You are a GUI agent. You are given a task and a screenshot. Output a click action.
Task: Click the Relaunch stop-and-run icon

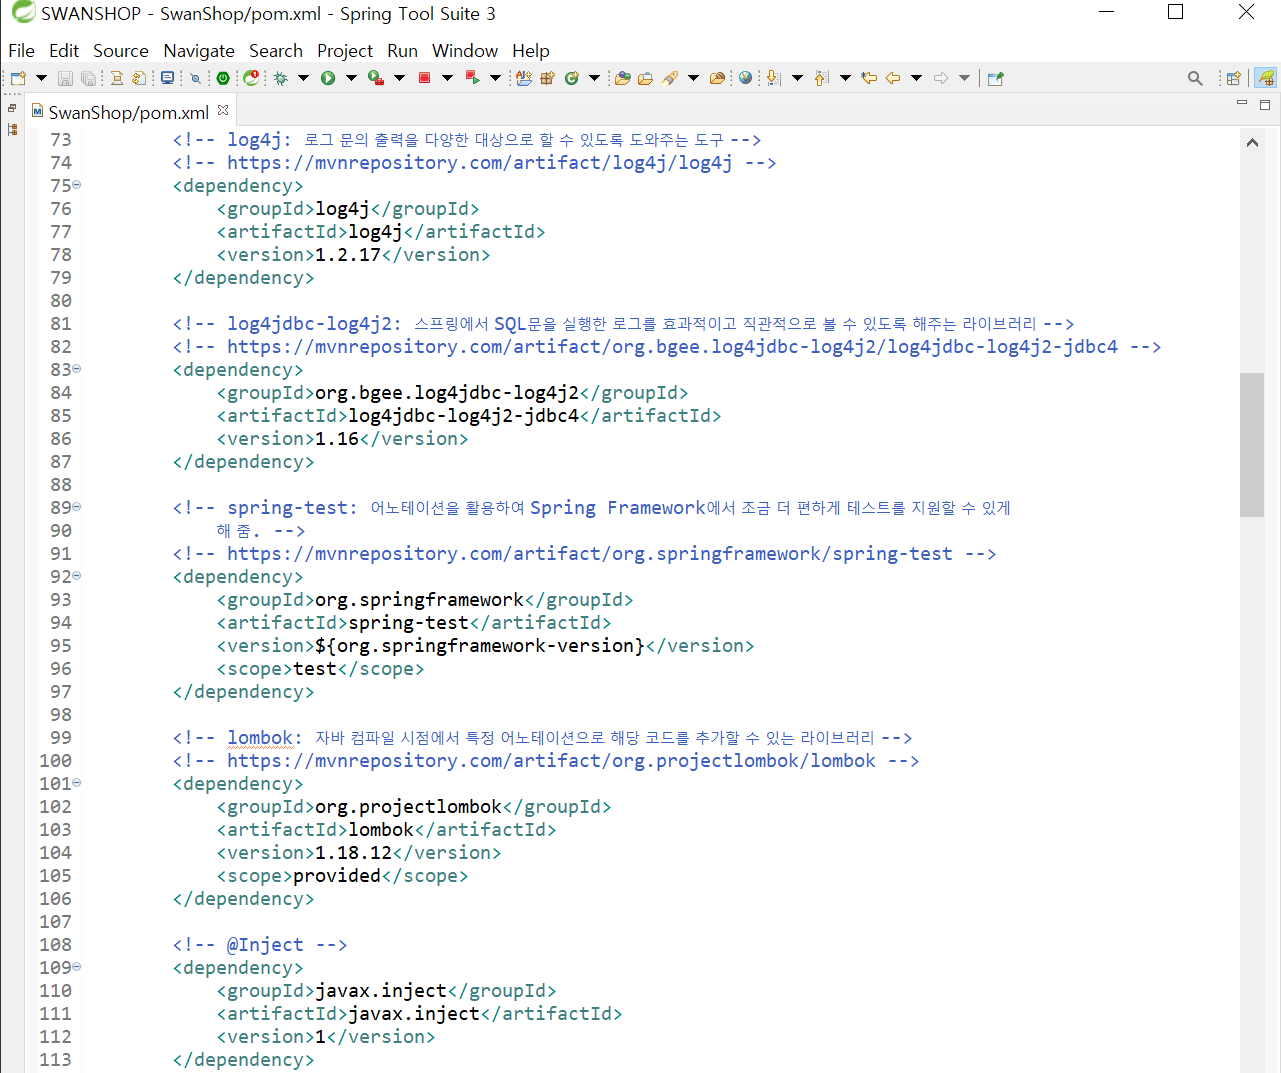[472, 78]
